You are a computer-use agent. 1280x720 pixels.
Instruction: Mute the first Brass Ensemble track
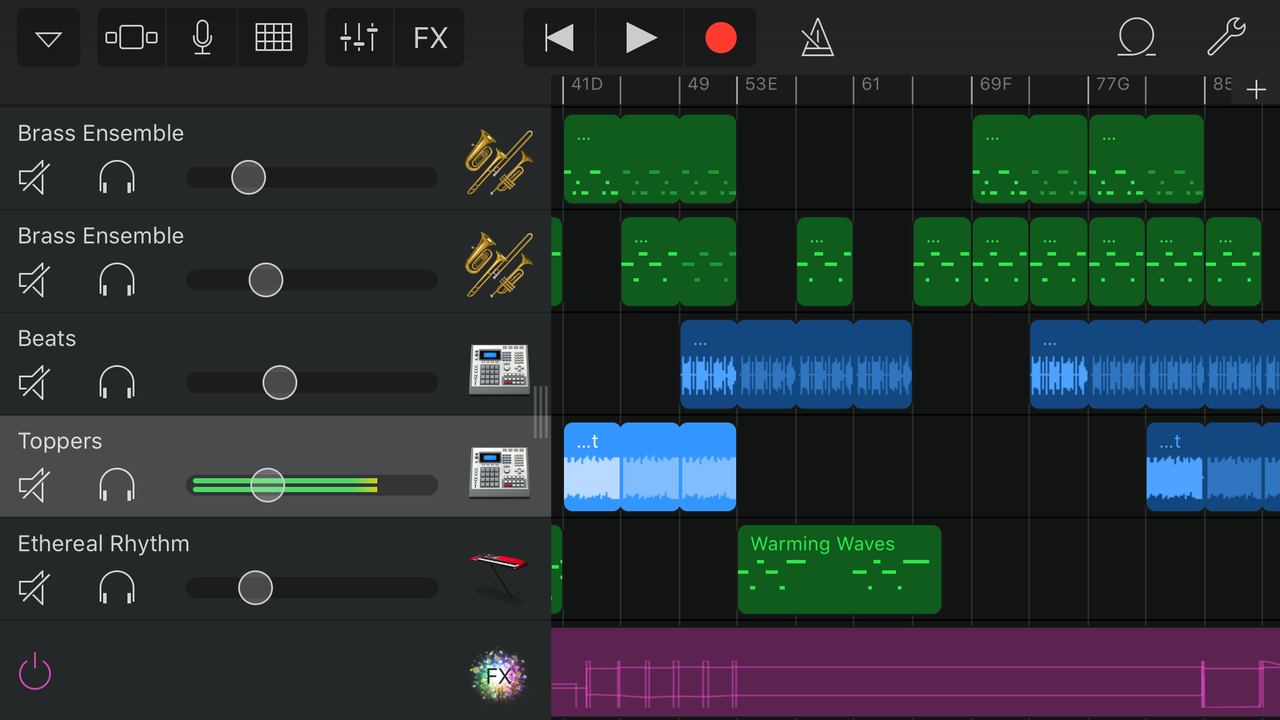[x=33, y=179]
